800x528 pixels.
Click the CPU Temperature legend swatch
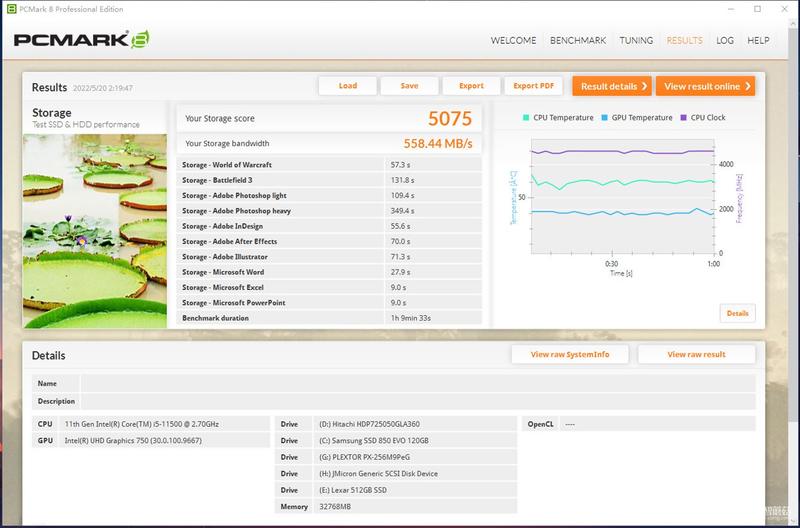526,117
